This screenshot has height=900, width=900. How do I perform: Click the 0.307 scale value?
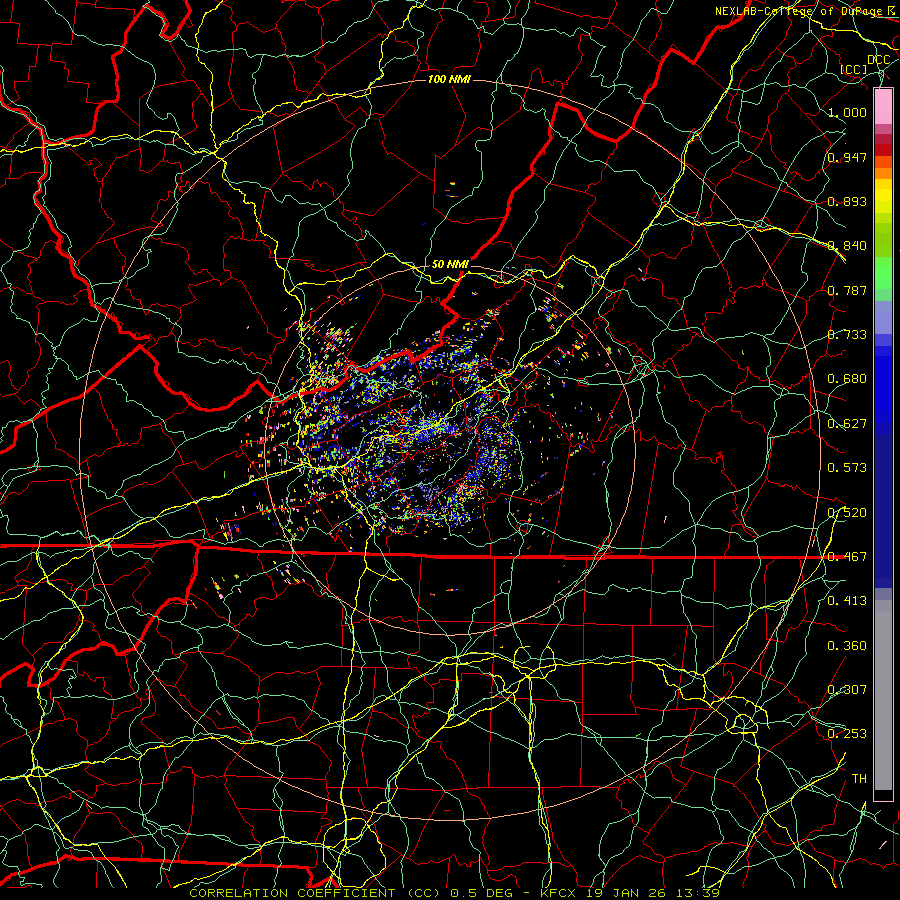(x=847, y=690)
